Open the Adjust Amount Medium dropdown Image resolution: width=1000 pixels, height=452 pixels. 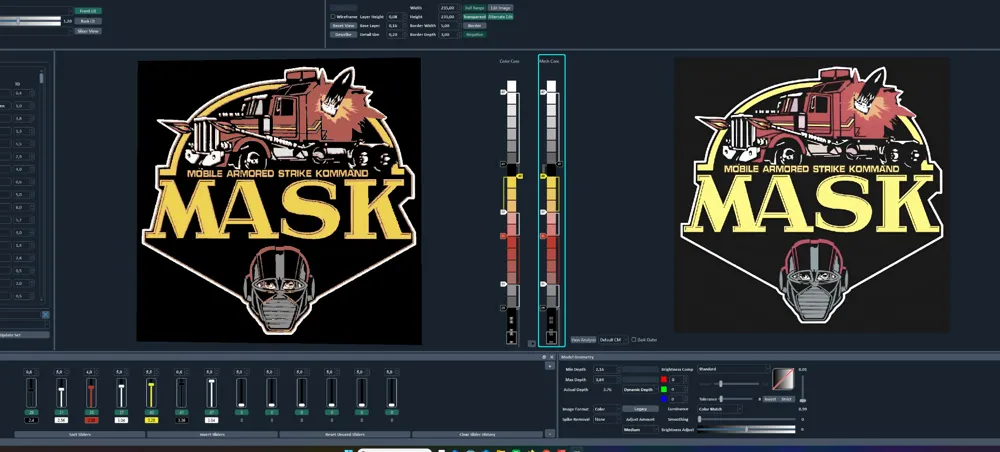tap(640, 430)
